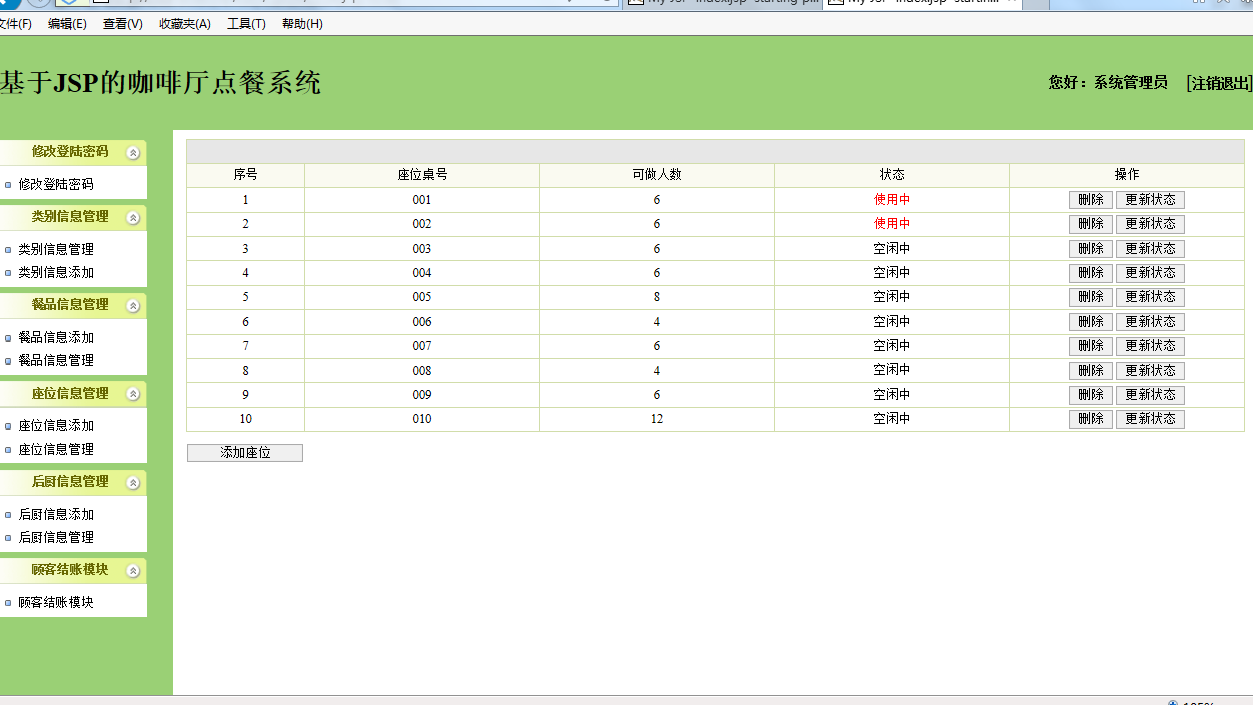The image size is (1253, 705).
Task: Click the 序号 column header
Action: [245, 175]
